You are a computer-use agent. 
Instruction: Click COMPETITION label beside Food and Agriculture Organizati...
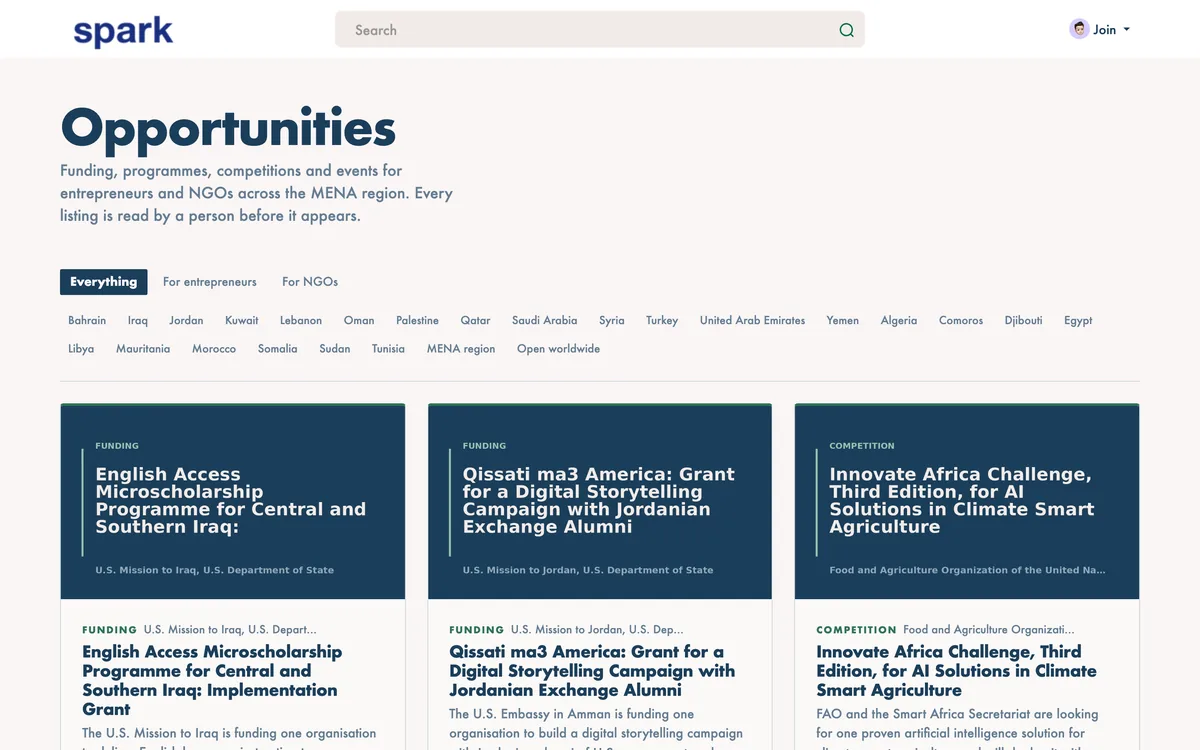click(x=857, y=630)
